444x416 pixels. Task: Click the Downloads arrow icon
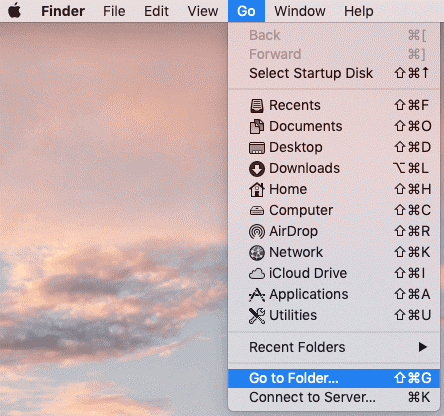click(x=257, y=169)
